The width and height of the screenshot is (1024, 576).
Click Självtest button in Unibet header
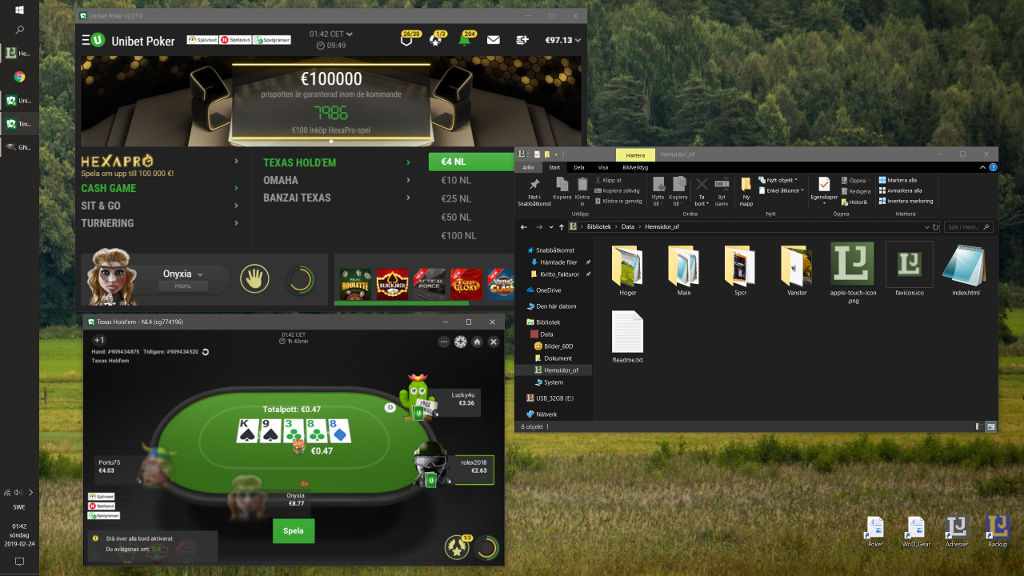tap(202, 40)
